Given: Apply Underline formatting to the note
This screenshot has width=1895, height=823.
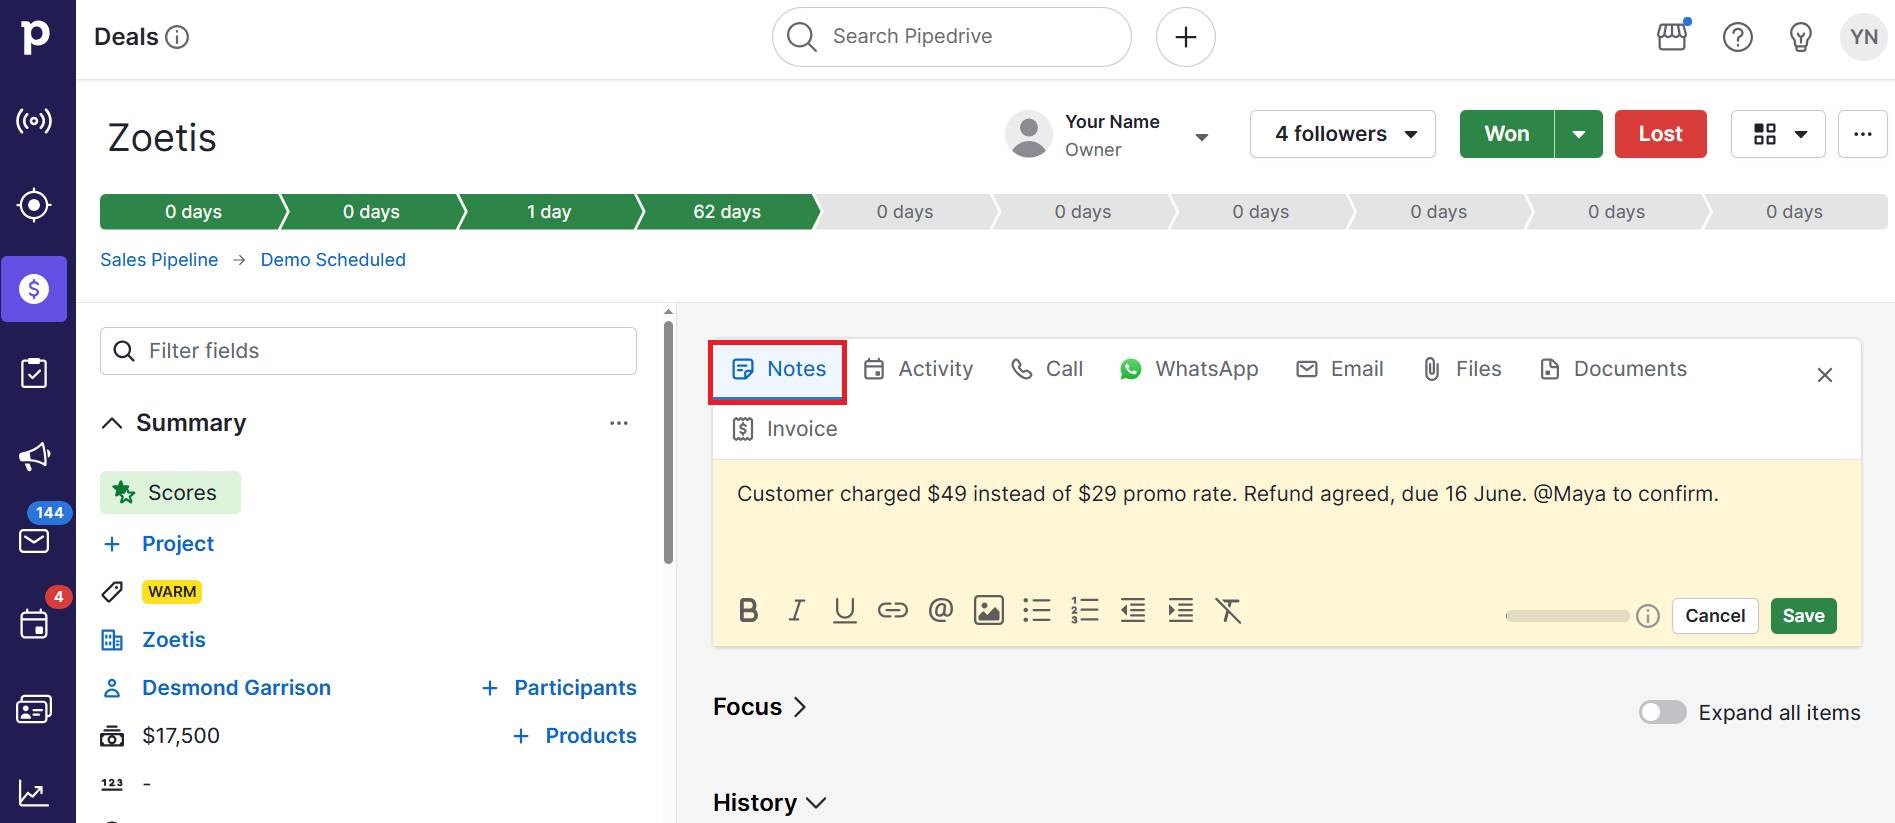Looking at the screenshot, I should 845,610.
